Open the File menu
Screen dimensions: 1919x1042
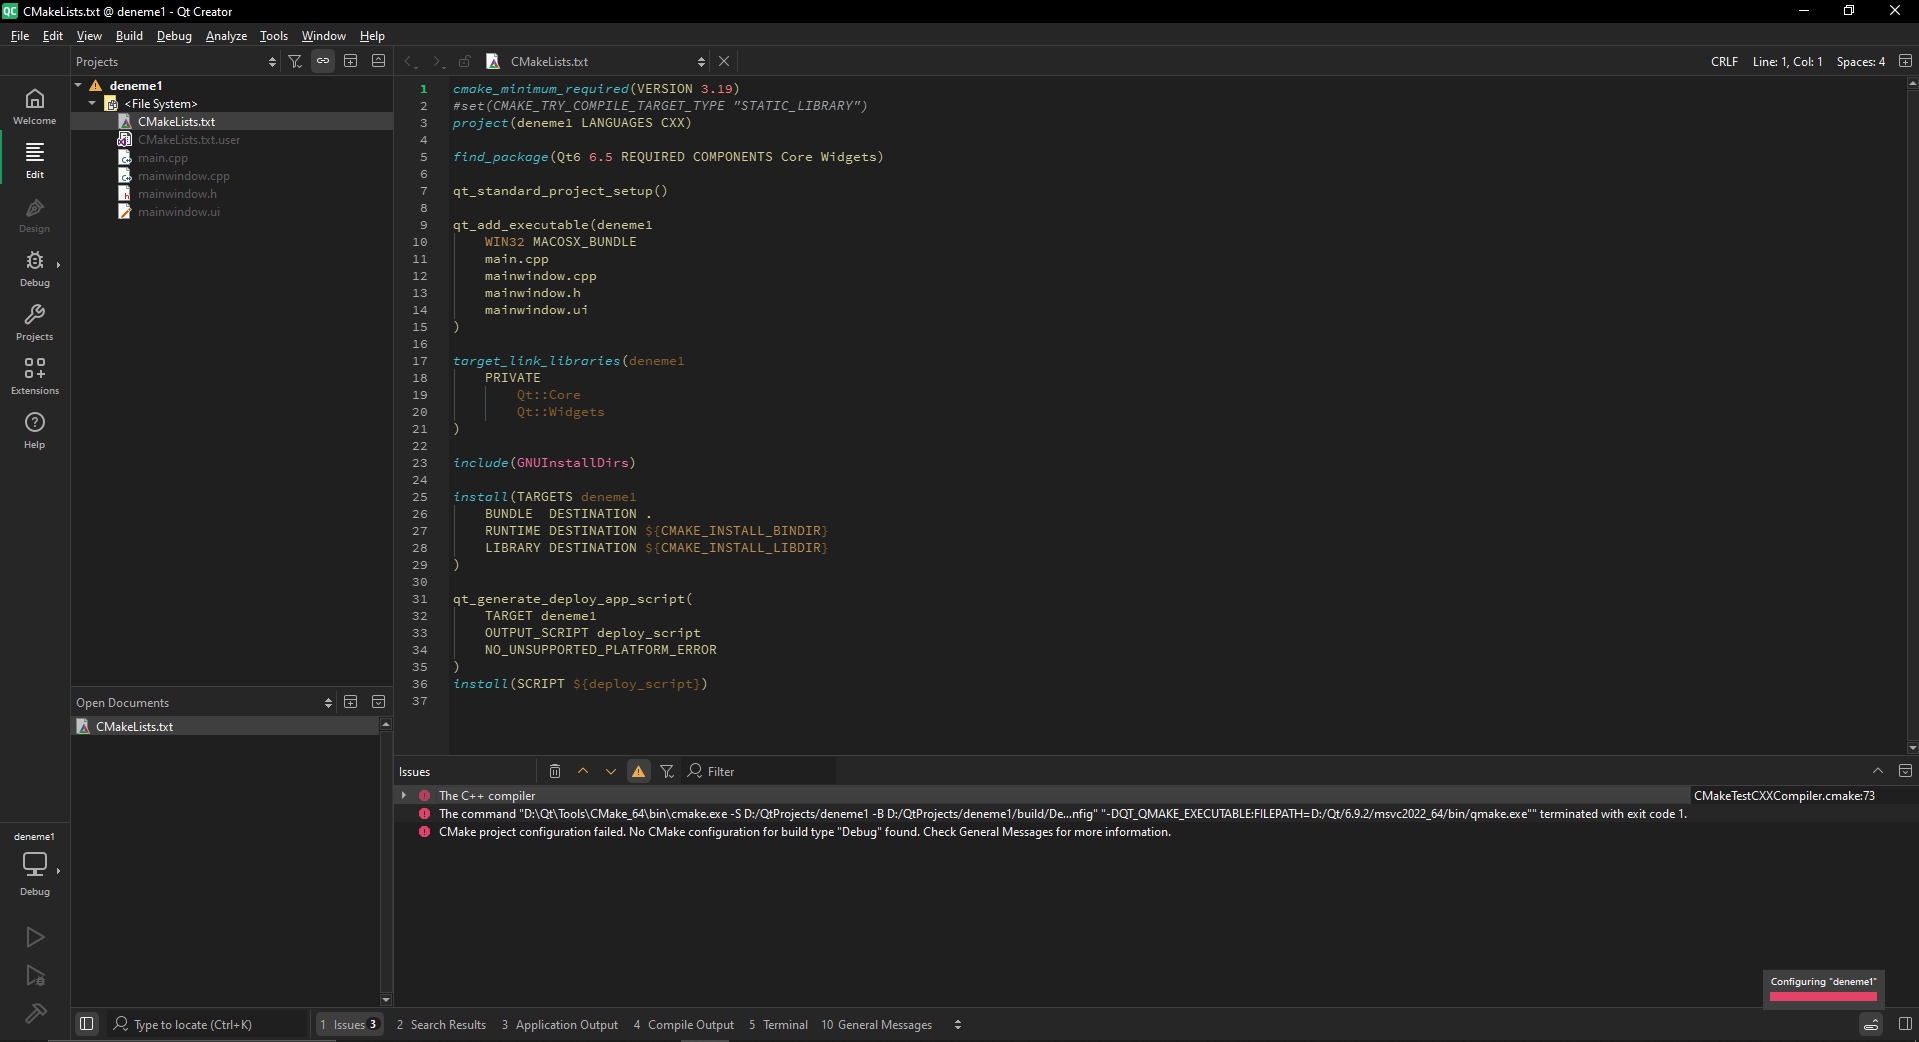[20, 35]
